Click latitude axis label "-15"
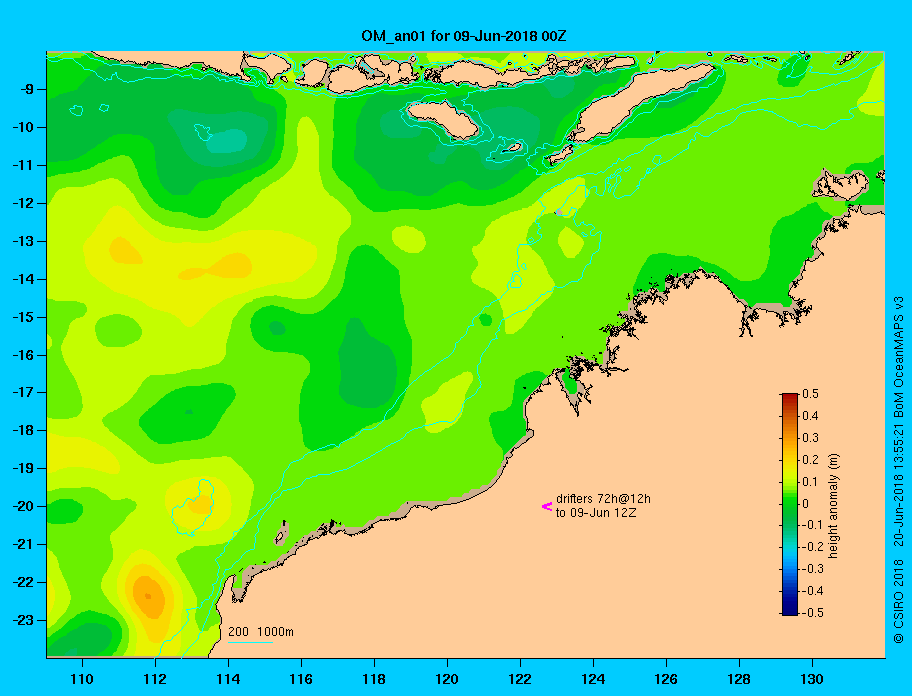The image size is (912, 696). 23,317
